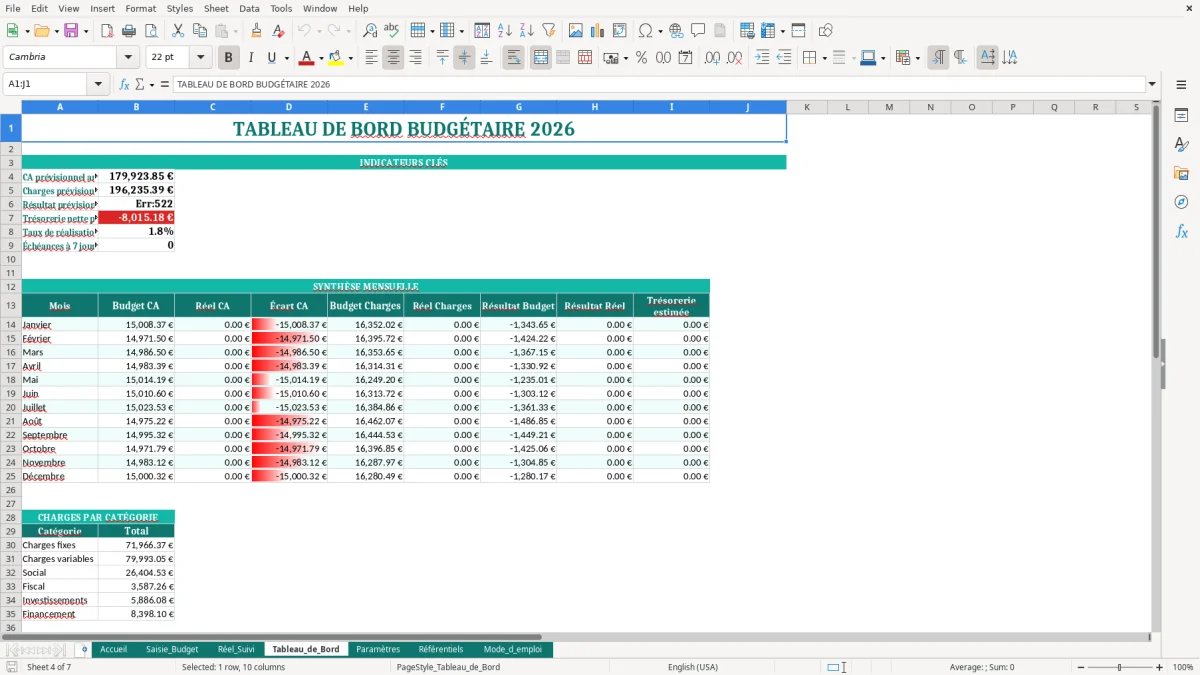Apply AutoFilter funnel icon

point(548,31)
